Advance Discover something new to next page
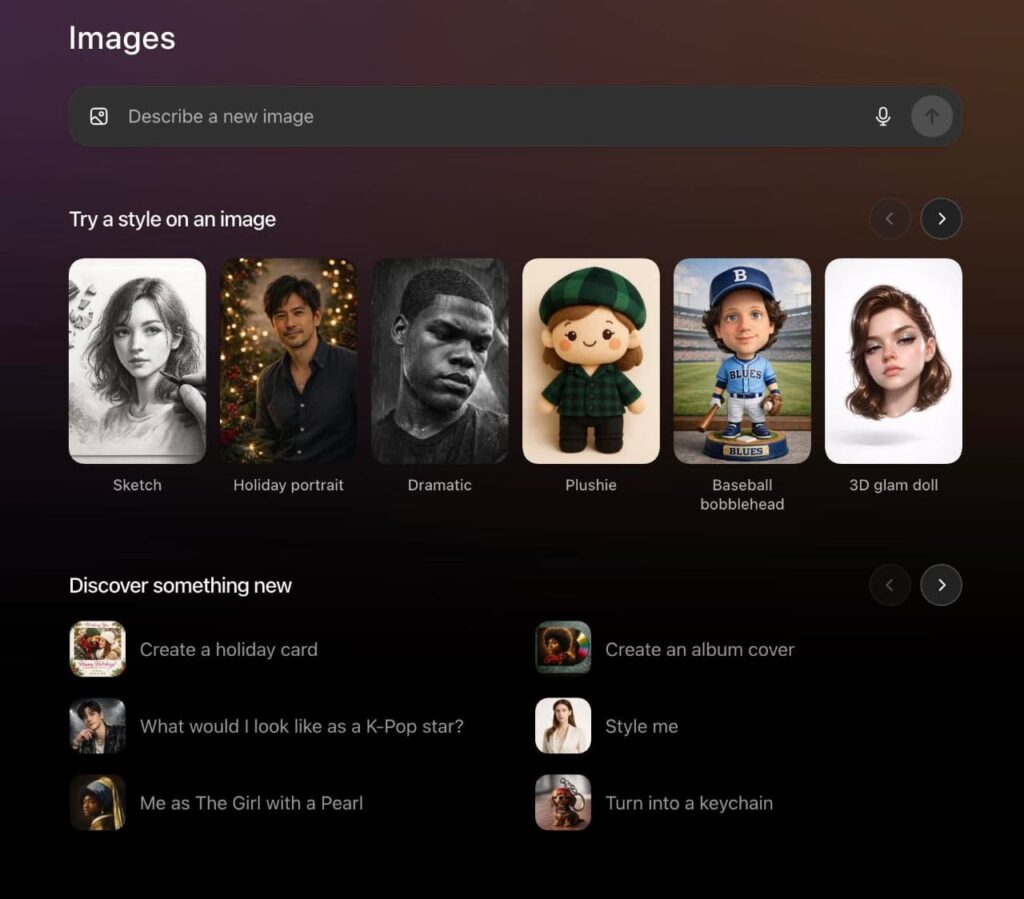 [x=940, y=585]
